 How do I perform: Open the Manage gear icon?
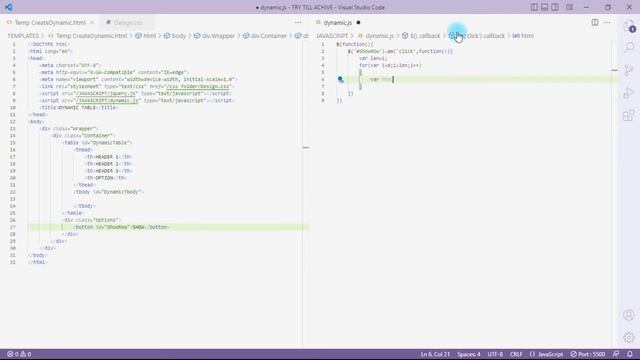tap(629, 337)
